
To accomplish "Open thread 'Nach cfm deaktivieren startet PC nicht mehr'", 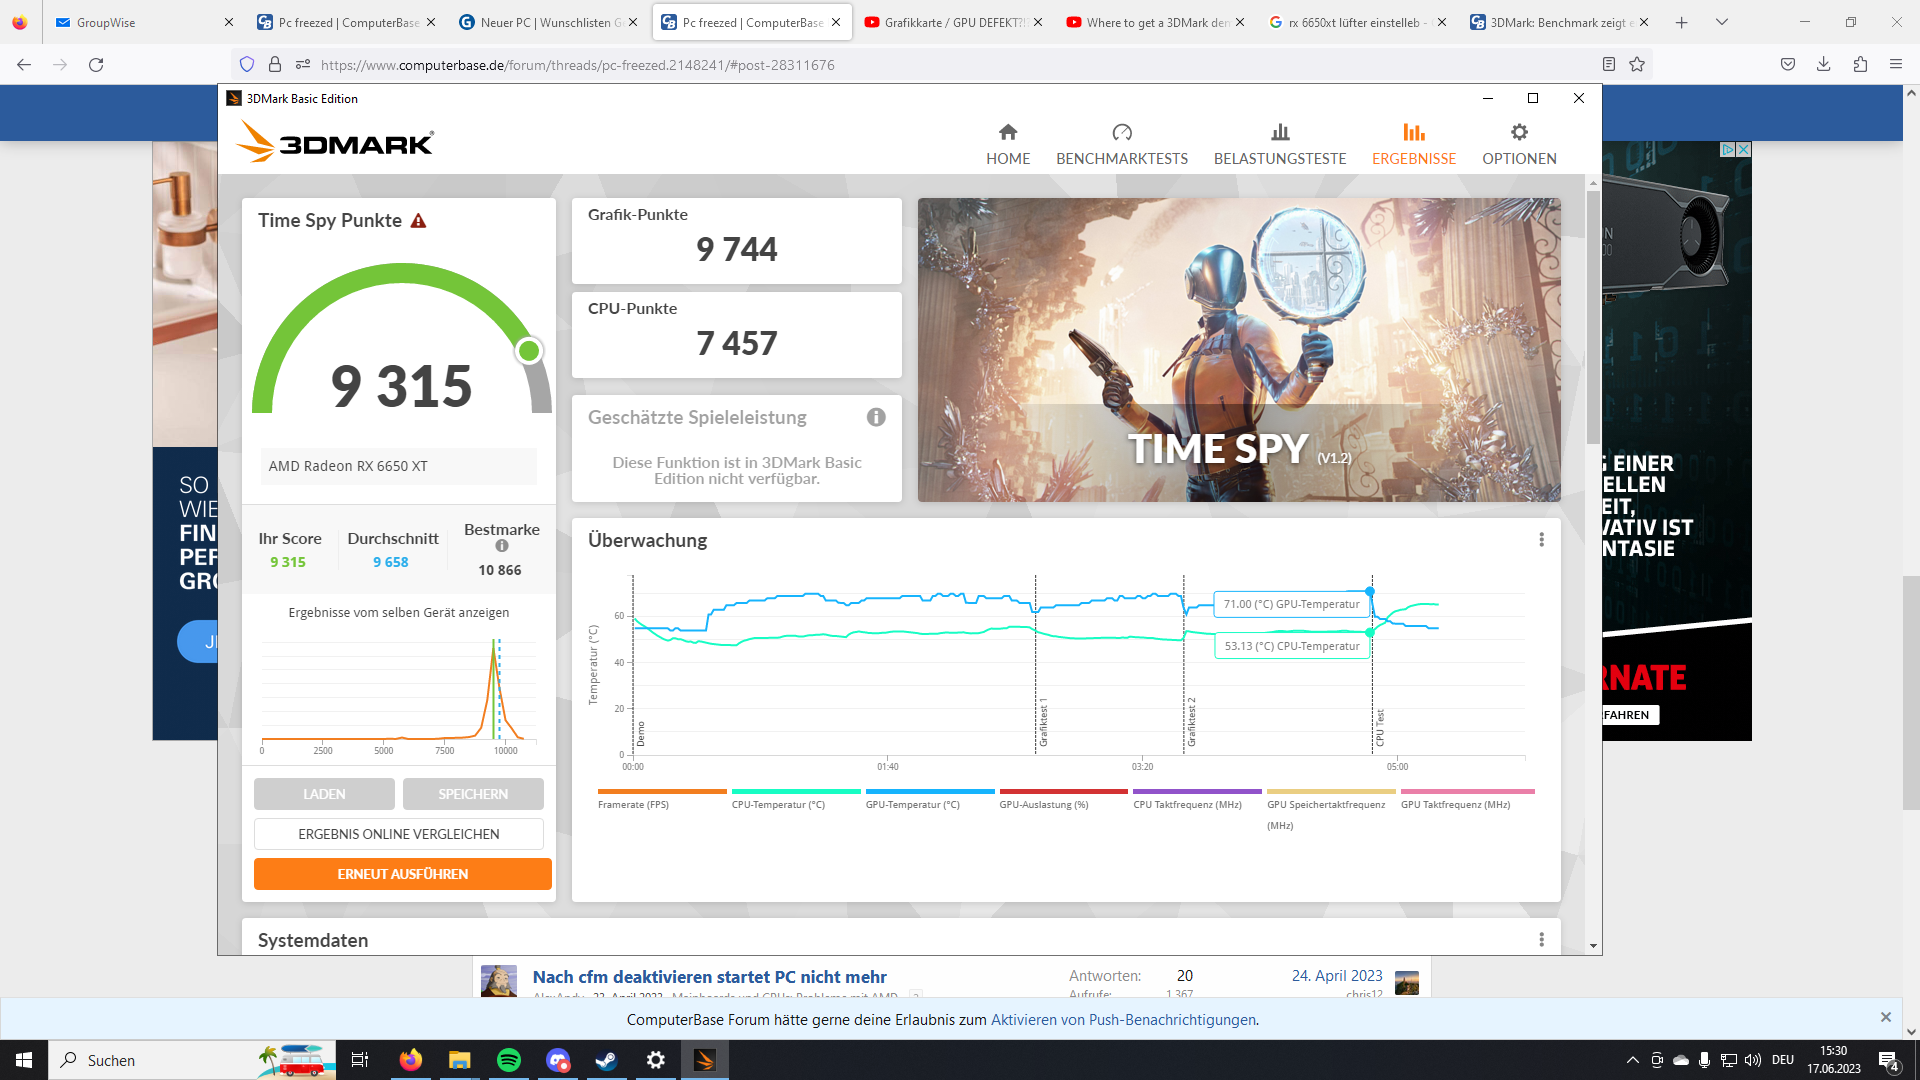I will 709,977.
